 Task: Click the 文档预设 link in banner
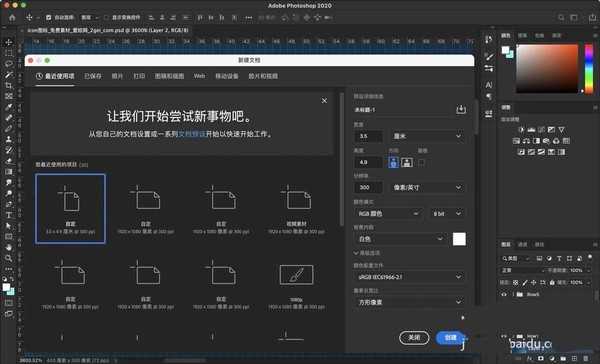[x=192, y=134]
